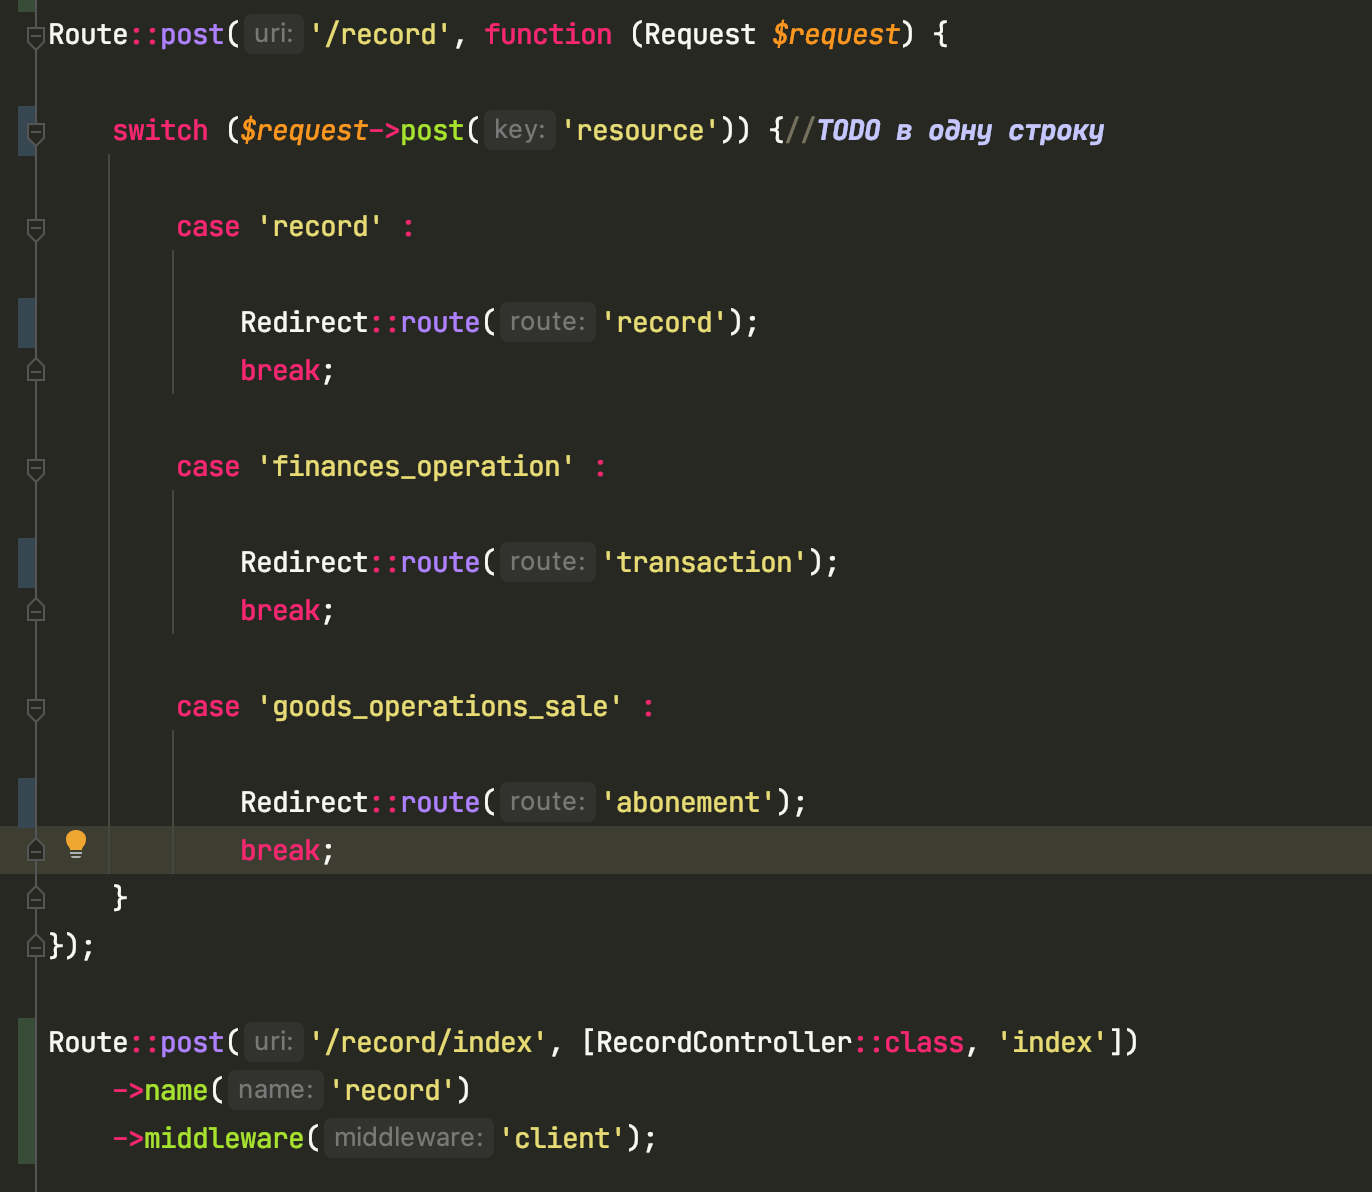The height and width of the screenshot is (1192, 1372).
Task: Click fold end marker on the '});' line
Action: 36,946
